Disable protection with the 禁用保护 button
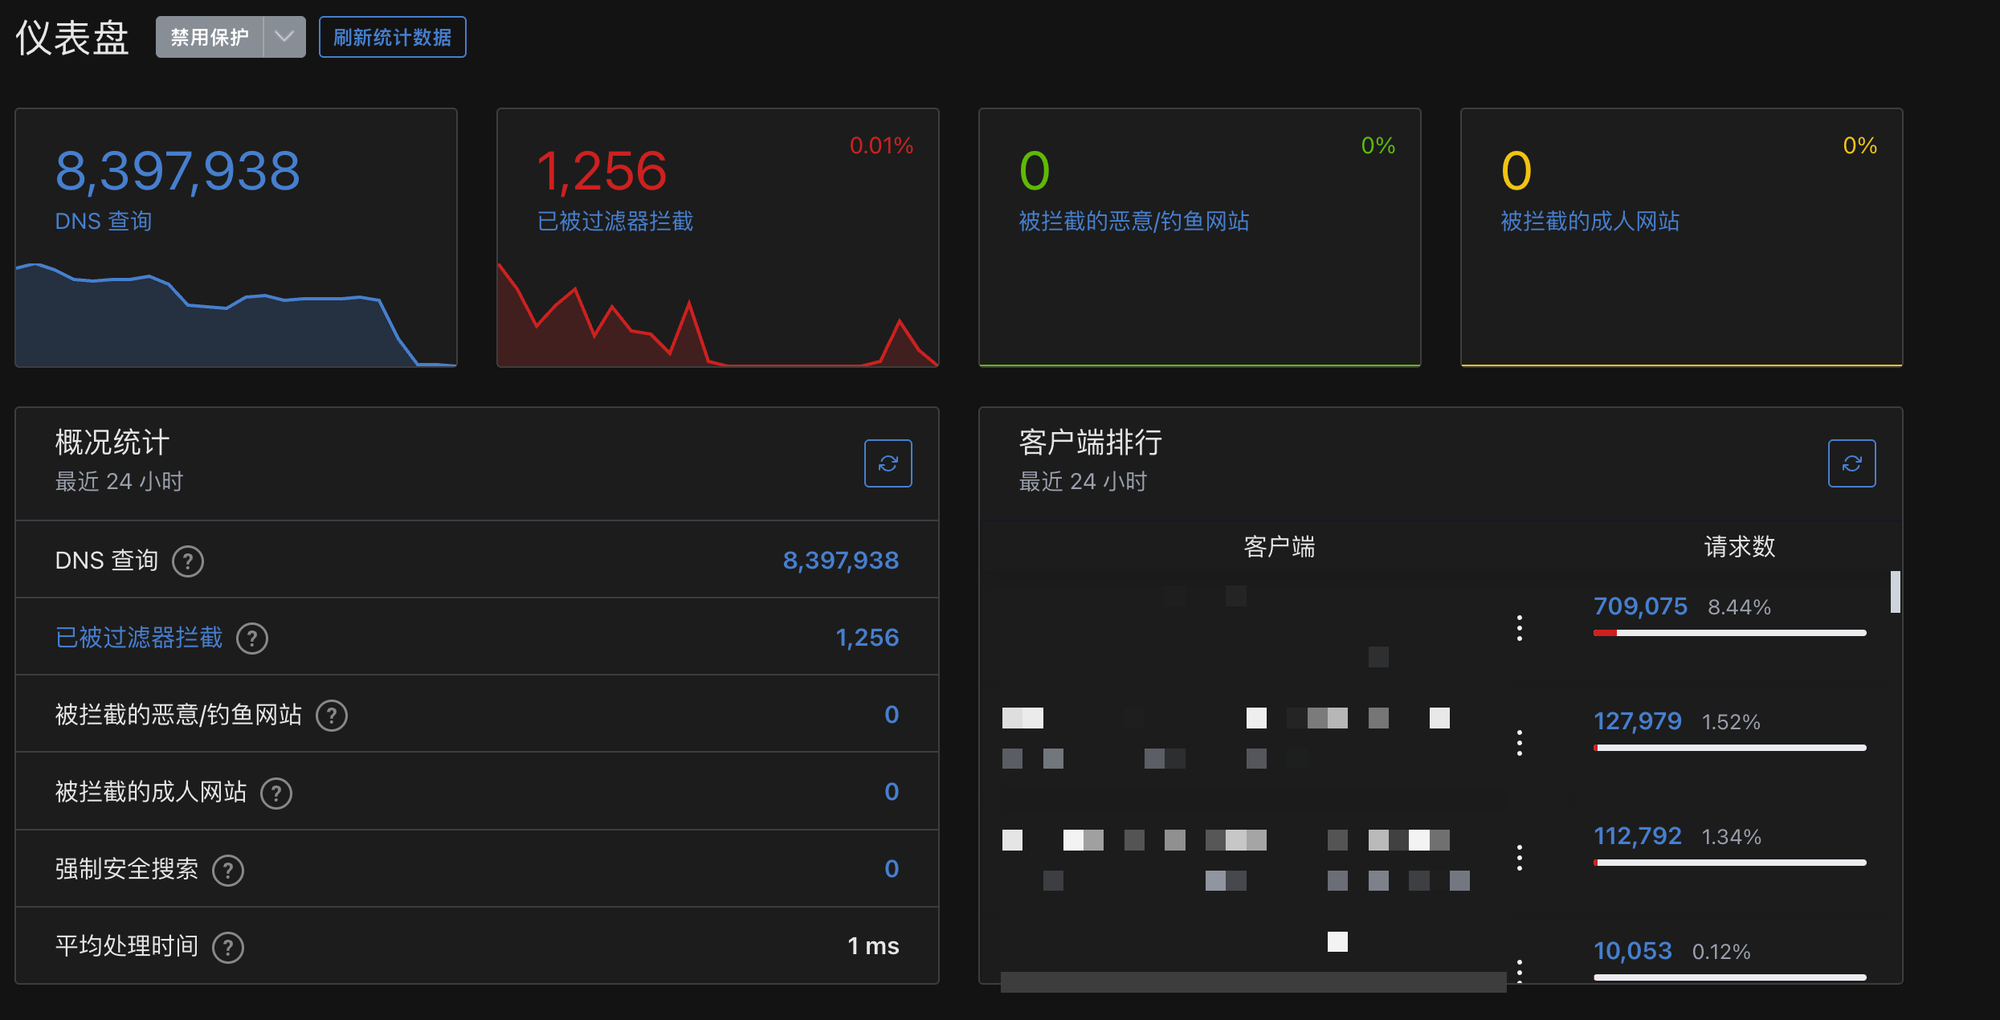Screen dimensions: 2000x1020 pos(209,36)
